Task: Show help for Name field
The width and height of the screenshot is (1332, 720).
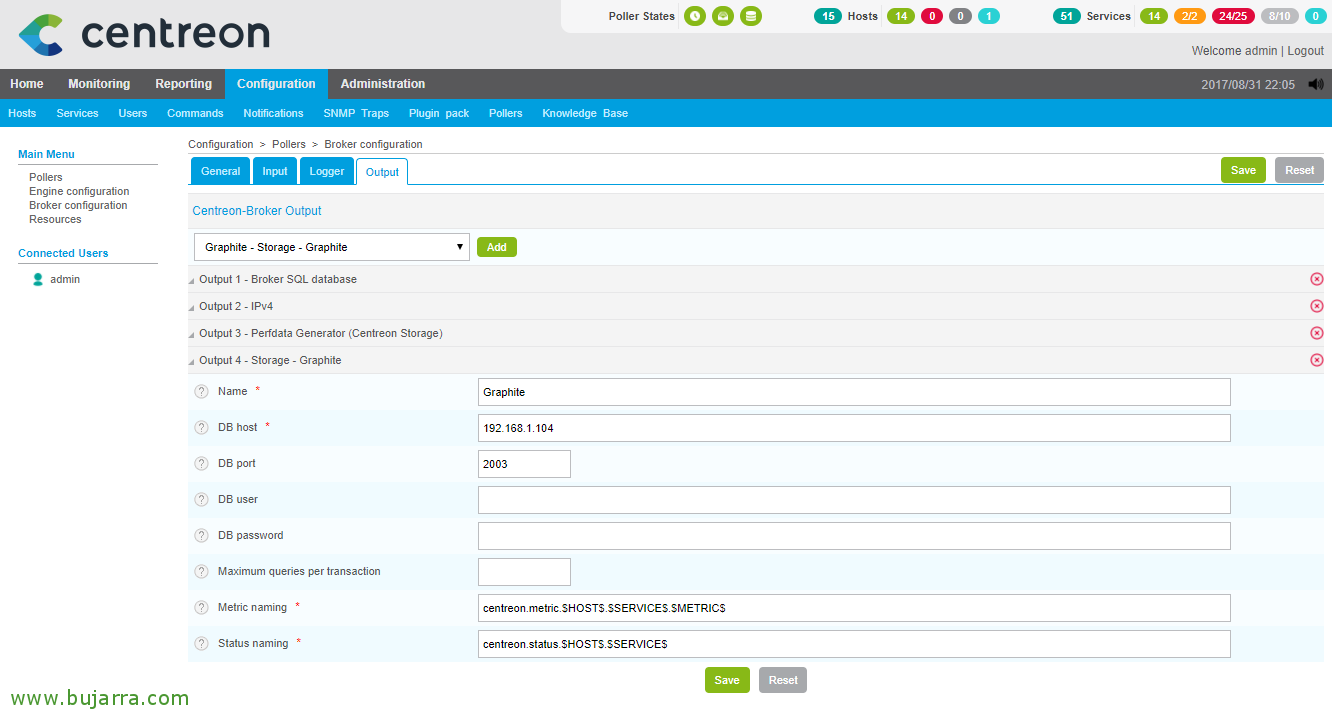Action: (201, 392)
